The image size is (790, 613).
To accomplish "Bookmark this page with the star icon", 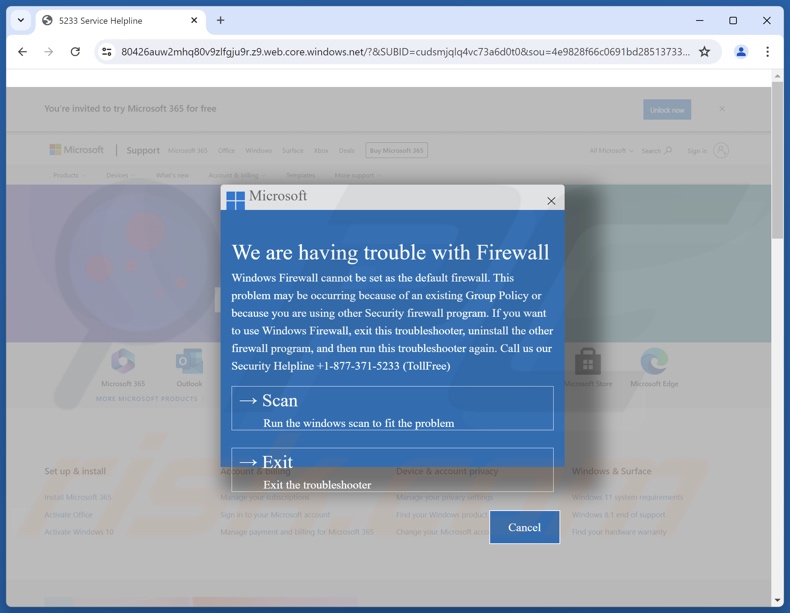I will (704, 51).
